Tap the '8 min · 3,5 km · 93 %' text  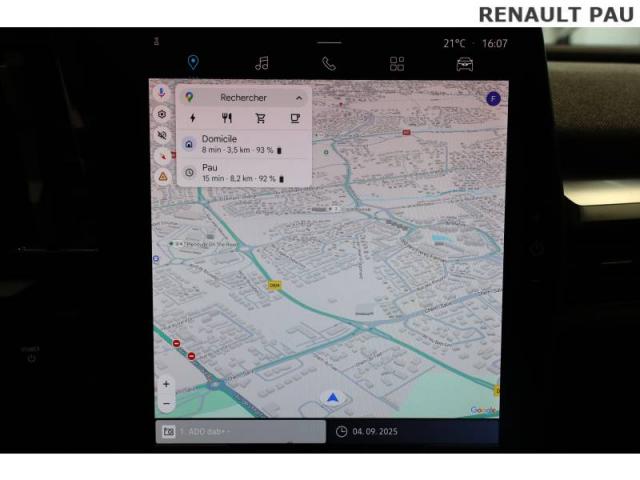point(238,150)
